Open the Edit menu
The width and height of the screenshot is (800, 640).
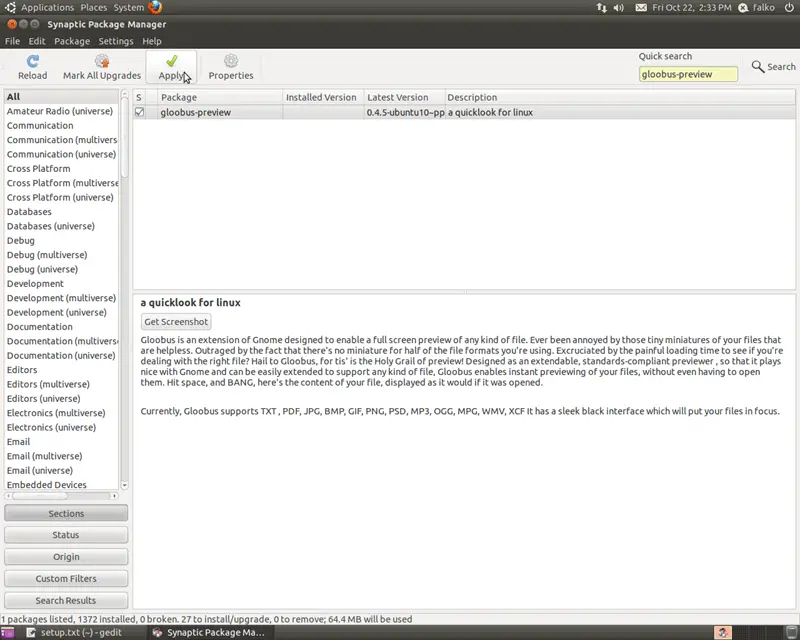click(x=37, y=41)
